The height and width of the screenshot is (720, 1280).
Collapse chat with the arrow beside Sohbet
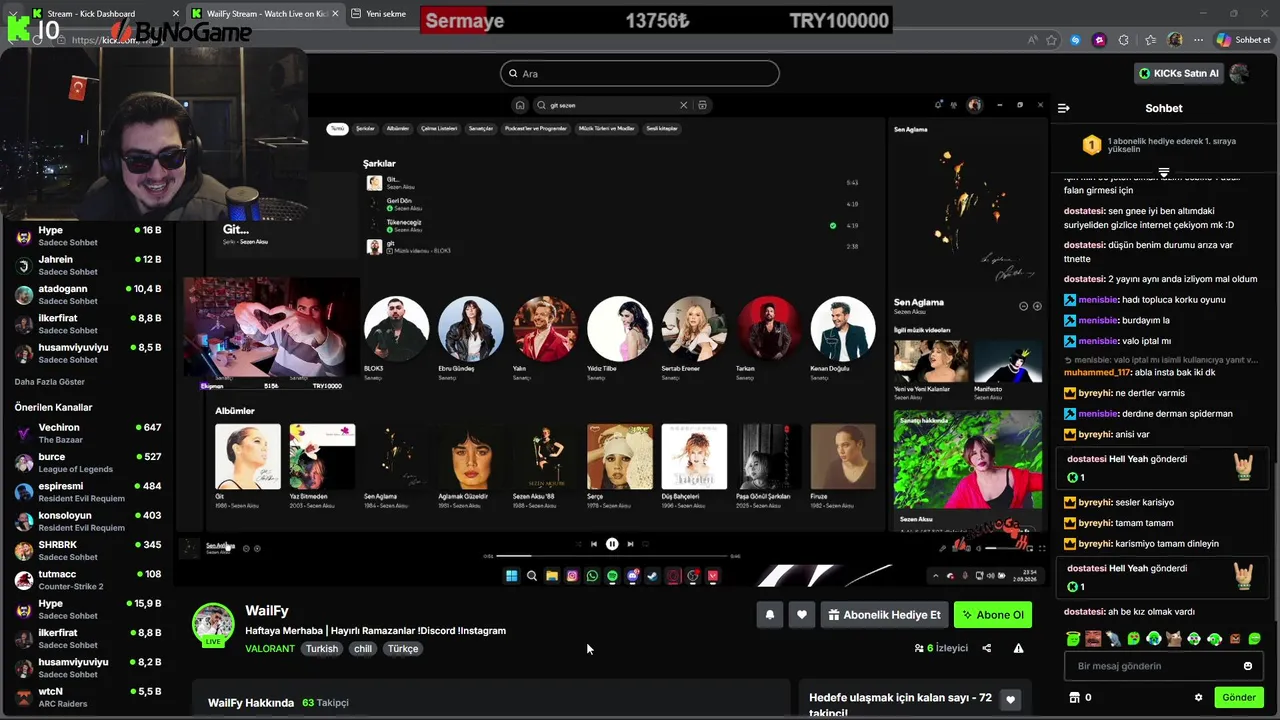1064,108
